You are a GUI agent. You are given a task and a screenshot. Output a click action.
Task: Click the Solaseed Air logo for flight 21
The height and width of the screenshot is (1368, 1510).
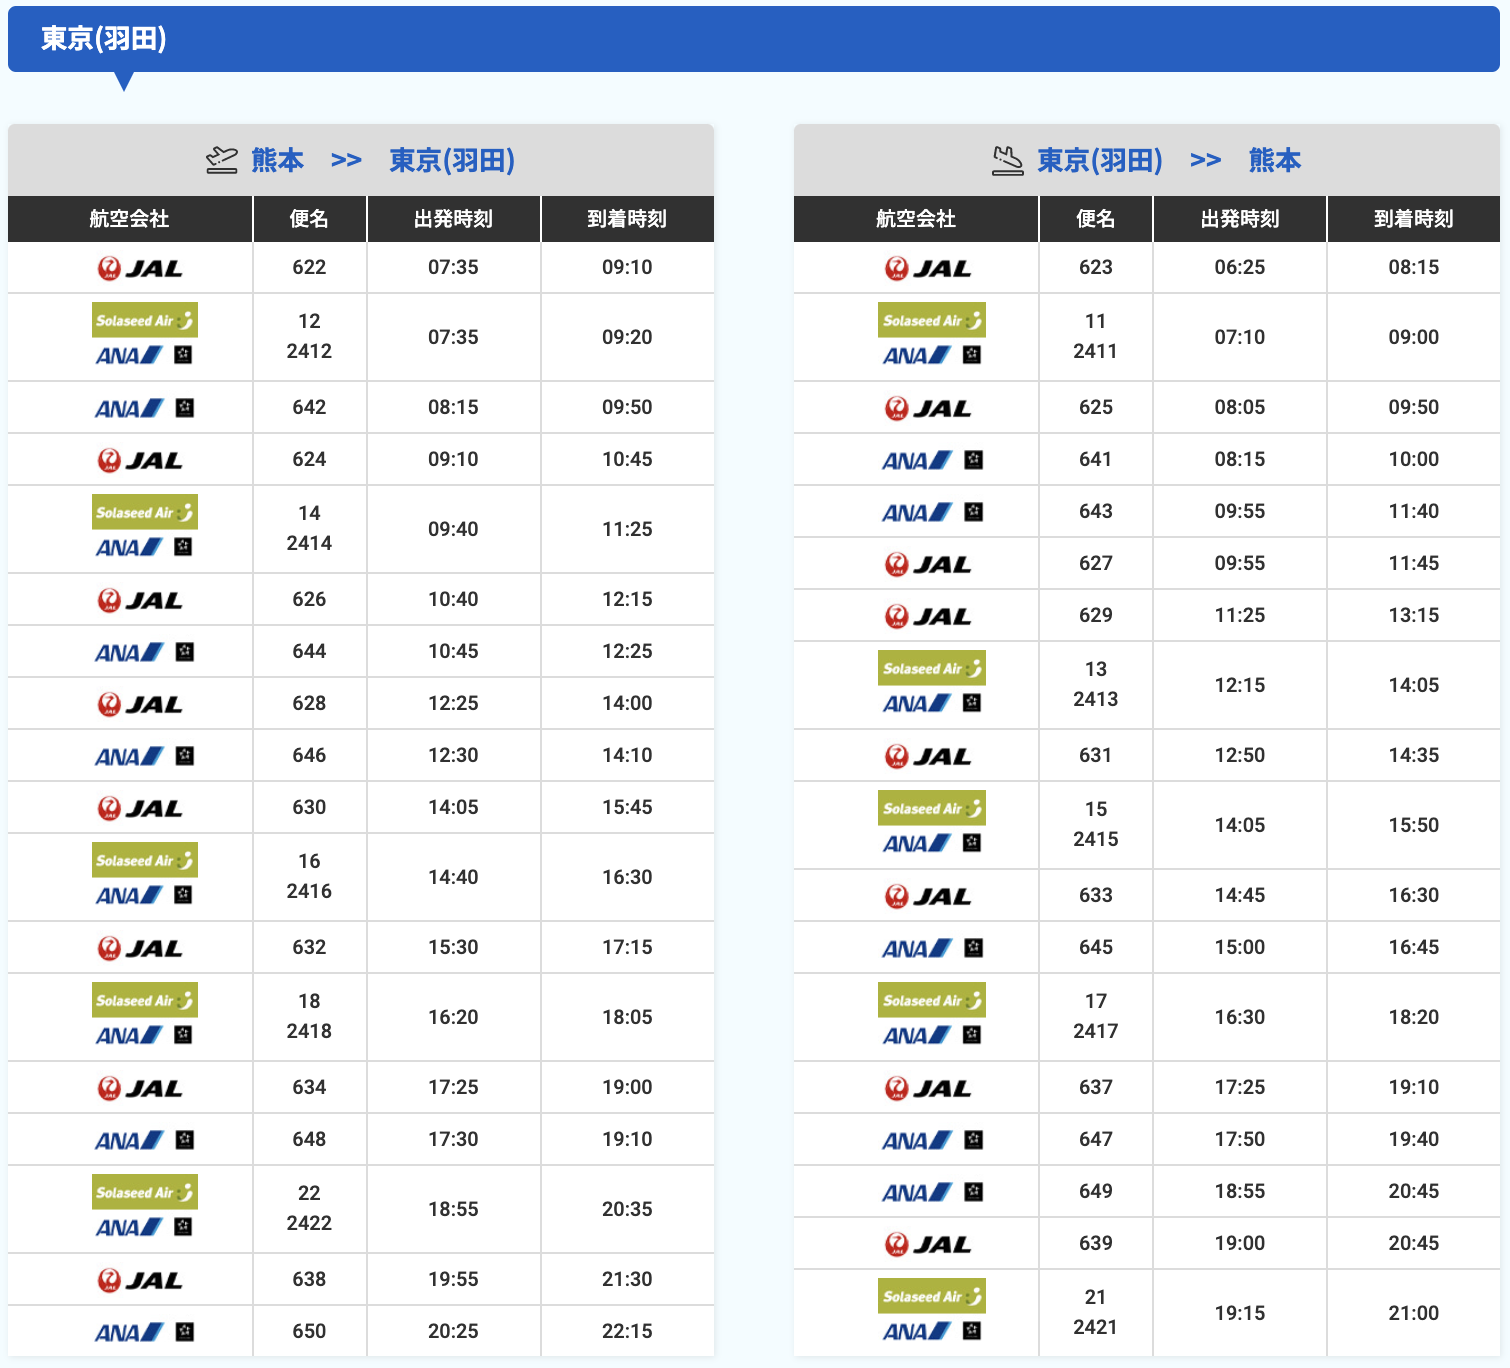coord(932,1296)
